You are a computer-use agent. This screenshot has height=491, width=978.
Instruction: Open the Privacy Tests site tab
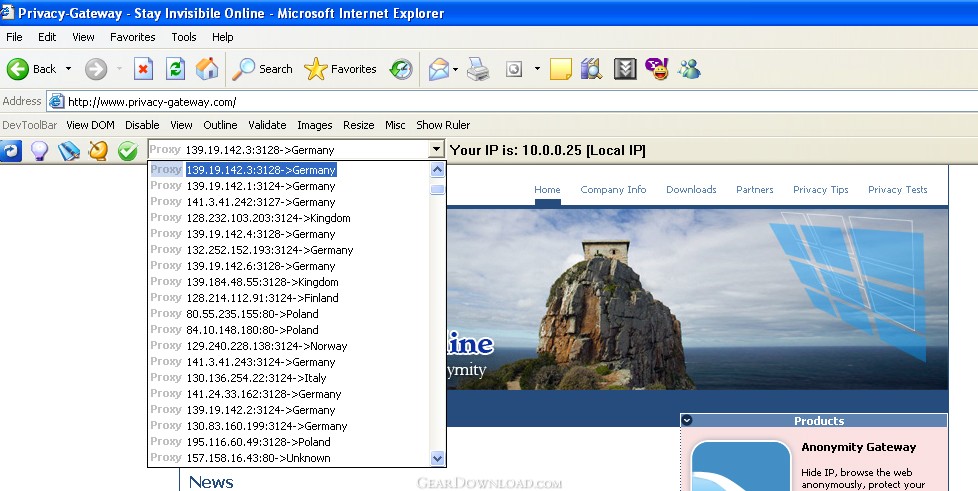click(x=898, y=190)
